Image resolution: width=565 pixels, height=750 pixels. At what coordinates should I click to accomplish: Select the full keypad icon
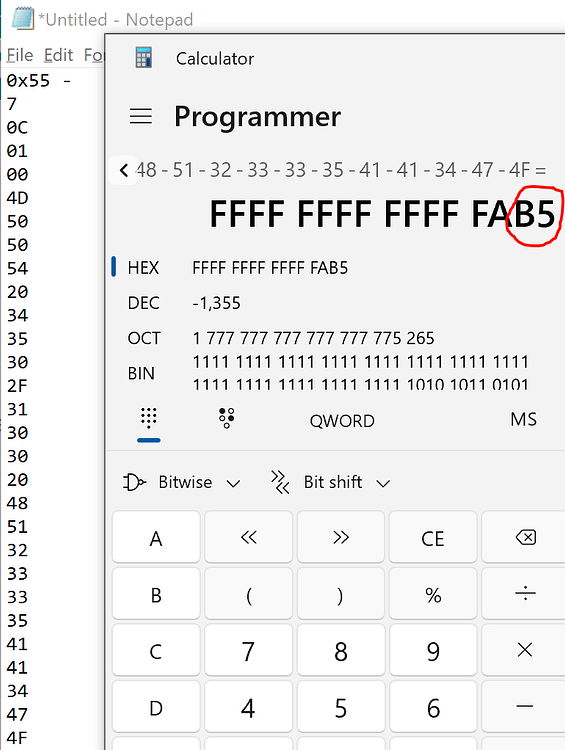[149, 419]
